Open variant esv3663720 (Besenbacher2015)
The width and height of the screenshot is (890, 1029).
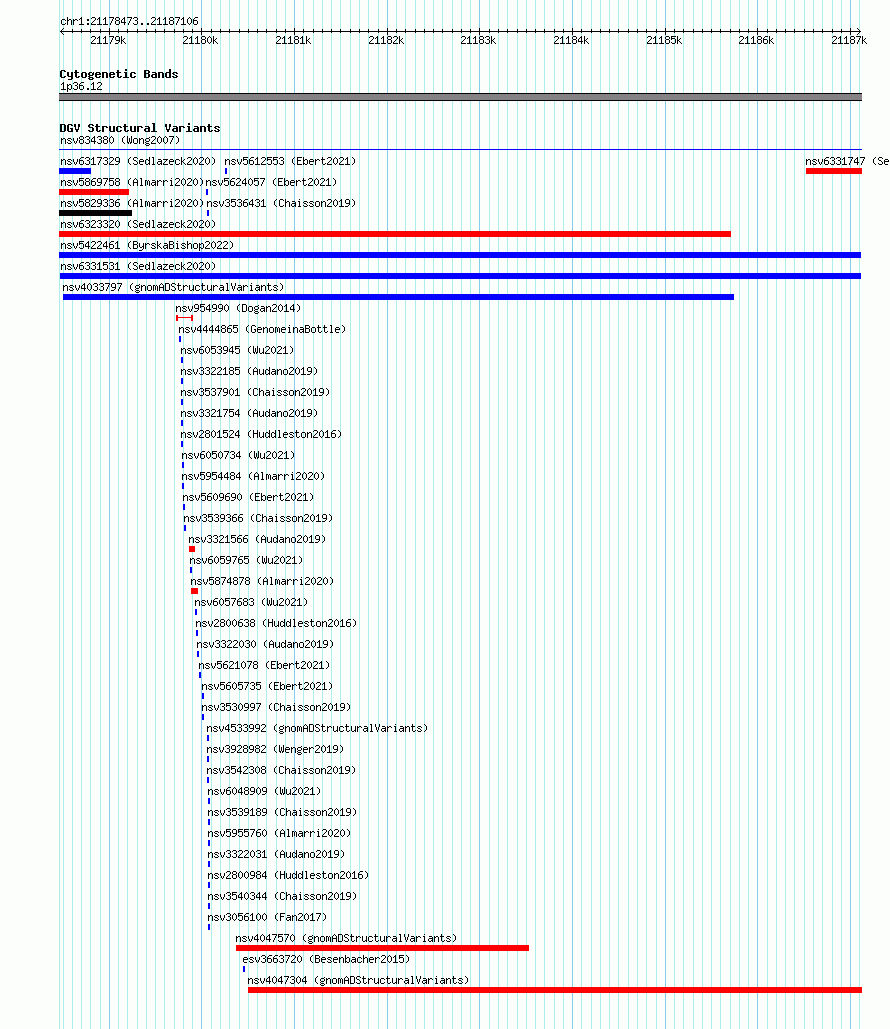(x=326, y=959)
